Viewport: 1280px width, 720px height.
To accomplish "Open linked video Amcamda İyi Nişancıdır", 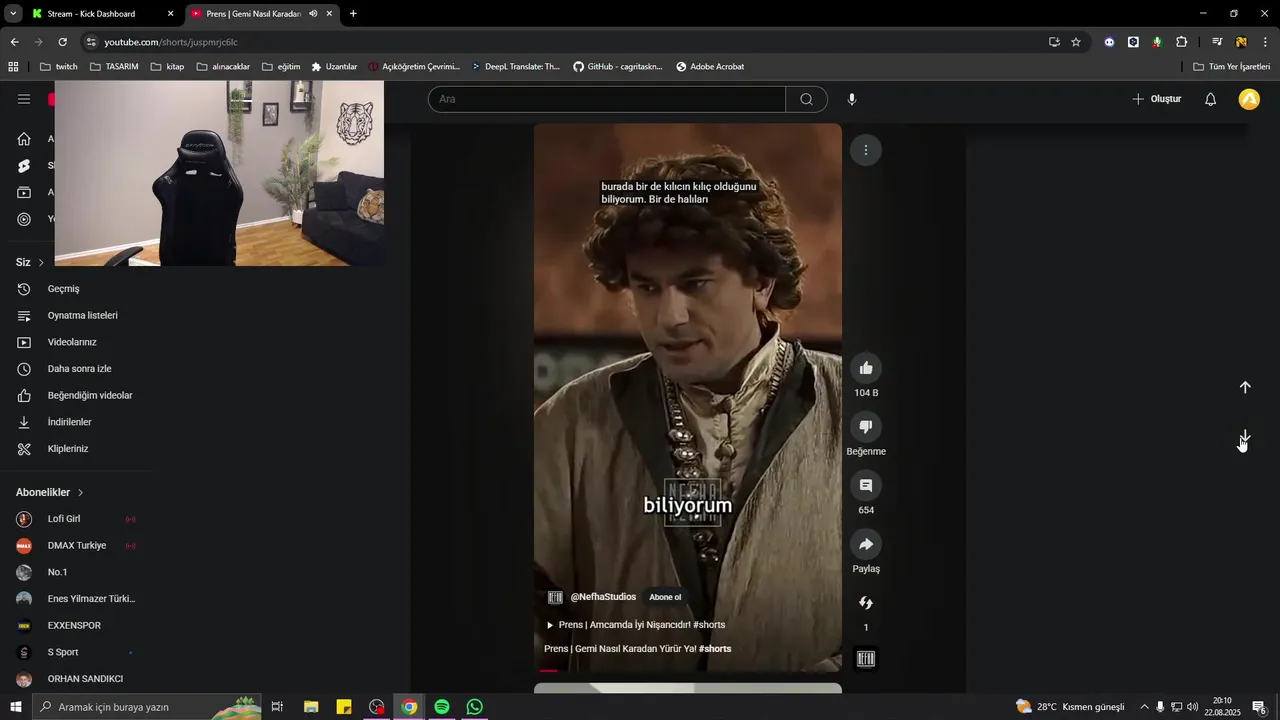I will (636, 625).
